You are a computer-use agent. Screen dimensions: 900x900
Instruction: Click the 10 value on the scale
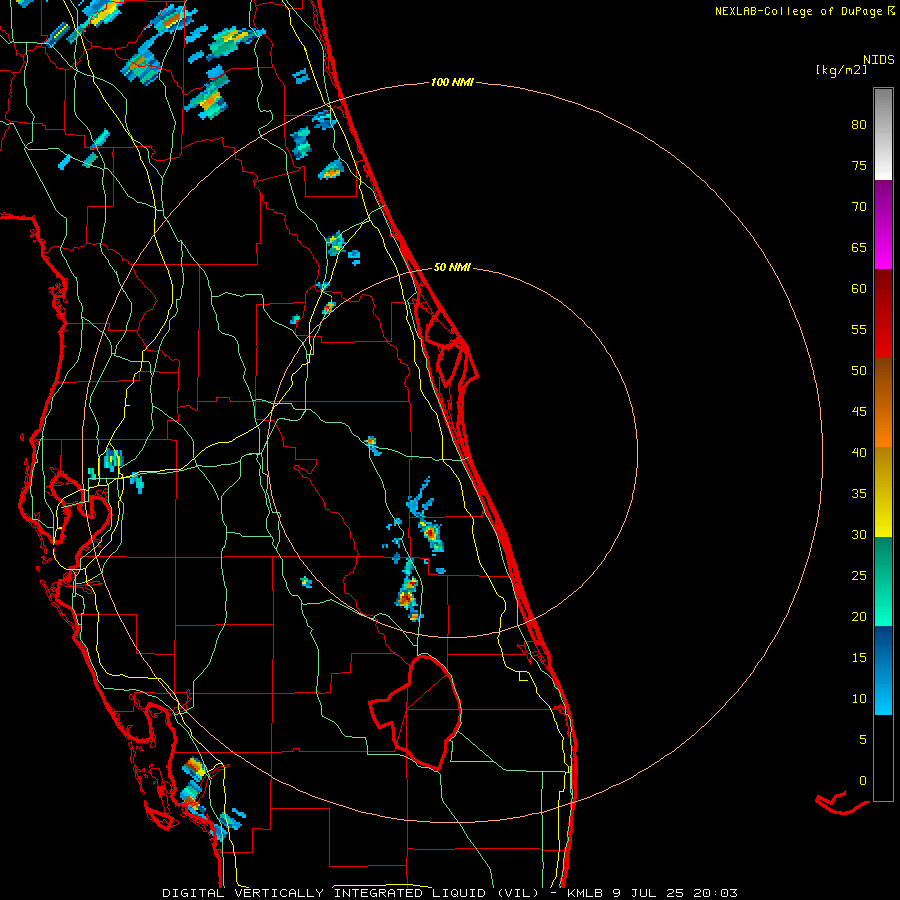[859, 699]
